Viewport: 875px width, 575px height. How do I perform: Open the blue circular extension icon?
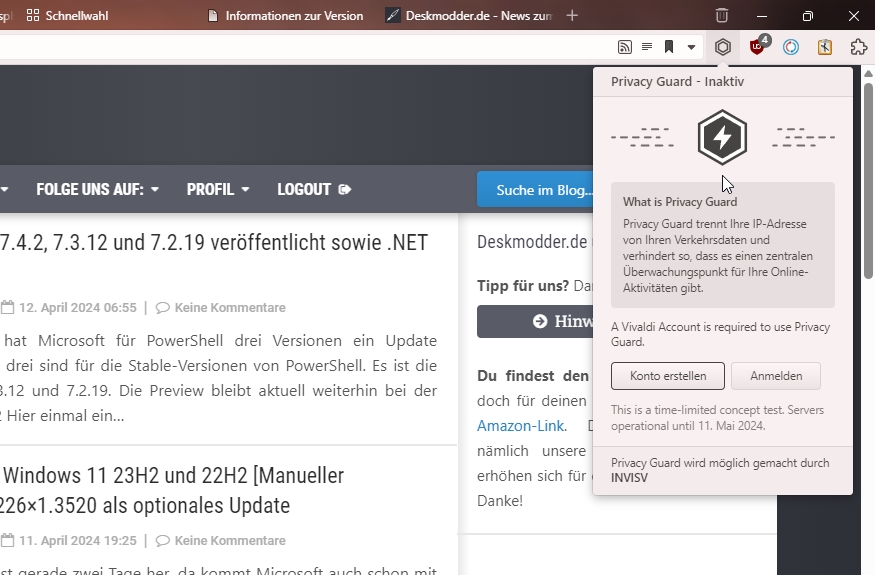pos(791,47)
